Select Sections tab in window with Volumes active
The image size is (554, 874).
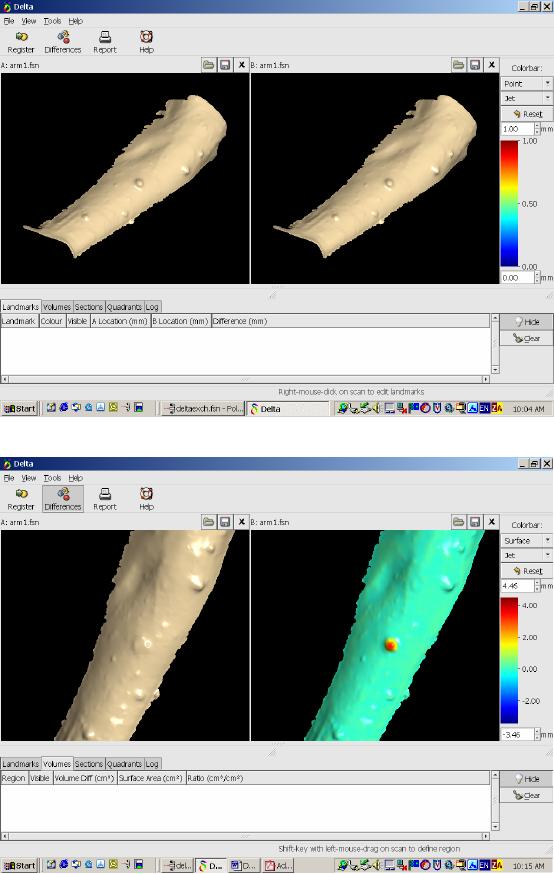coord(89,764)
